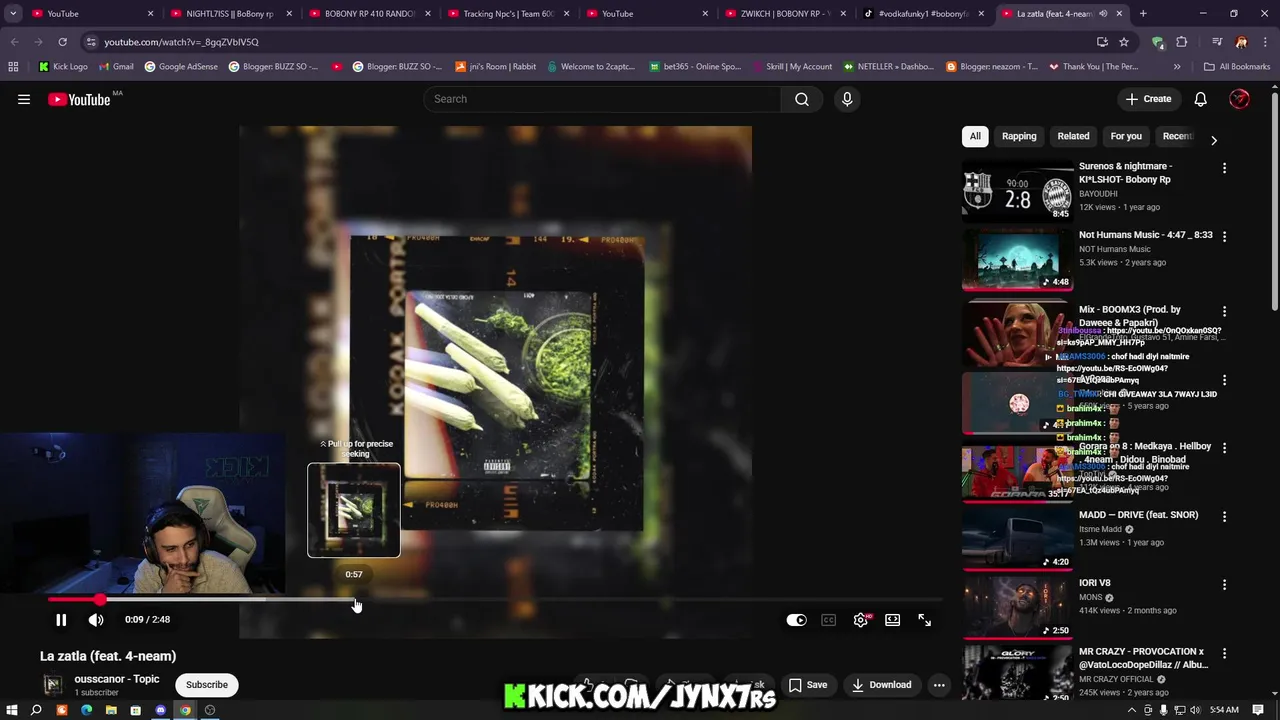Open Chrome extensions puzzle icon
This screenshot has width=1280, height=720.
pyautogui.click(x=1182, y=42)
